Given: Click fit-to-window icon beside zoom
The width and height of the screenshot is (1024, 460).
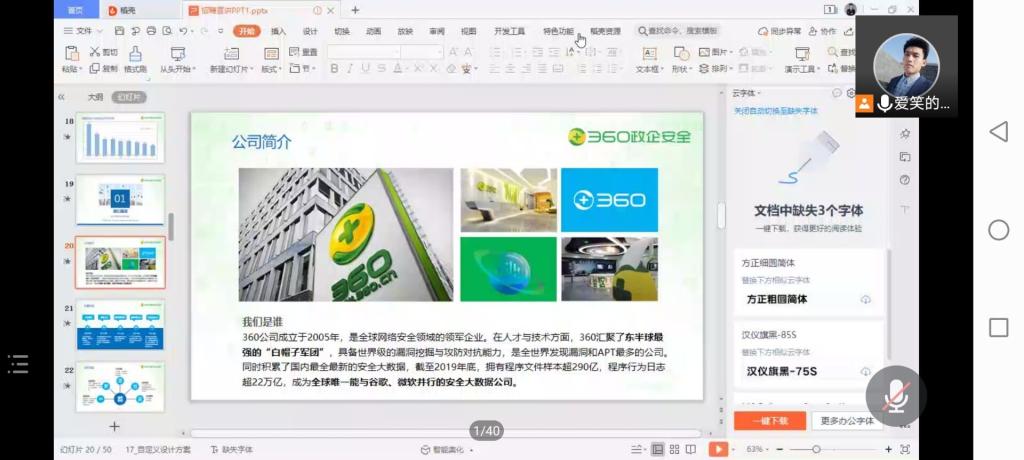Looking at the screenshot, I should tap(904, 450).
